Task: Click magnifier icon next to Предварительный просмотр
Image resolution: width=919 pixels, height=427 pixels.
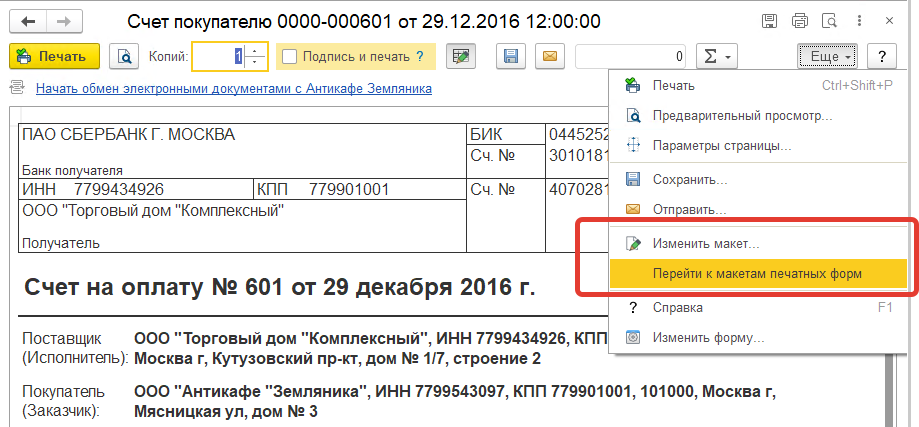Action: coord(634,115)
